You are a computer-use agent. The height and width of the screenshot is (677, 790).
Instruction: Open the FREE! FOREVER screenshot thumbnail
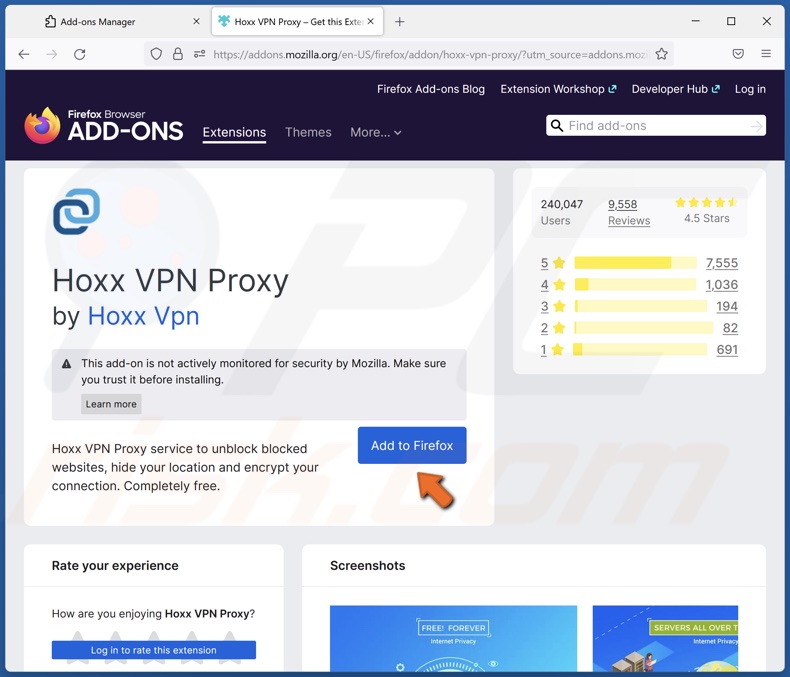(453, 639)
